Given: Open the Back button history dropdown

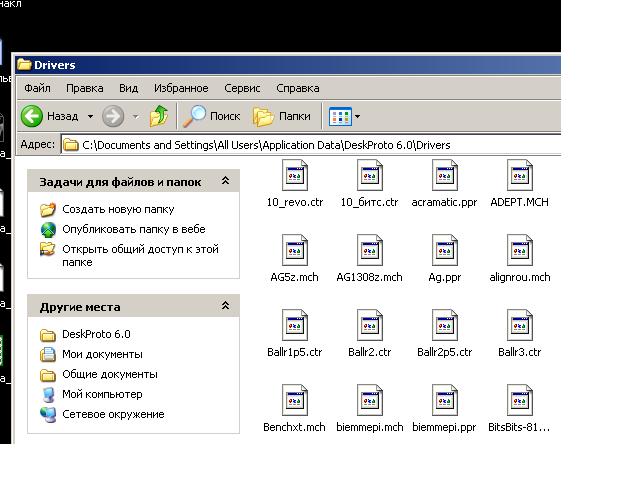Looking at the screenshot, I should [90, 117].
